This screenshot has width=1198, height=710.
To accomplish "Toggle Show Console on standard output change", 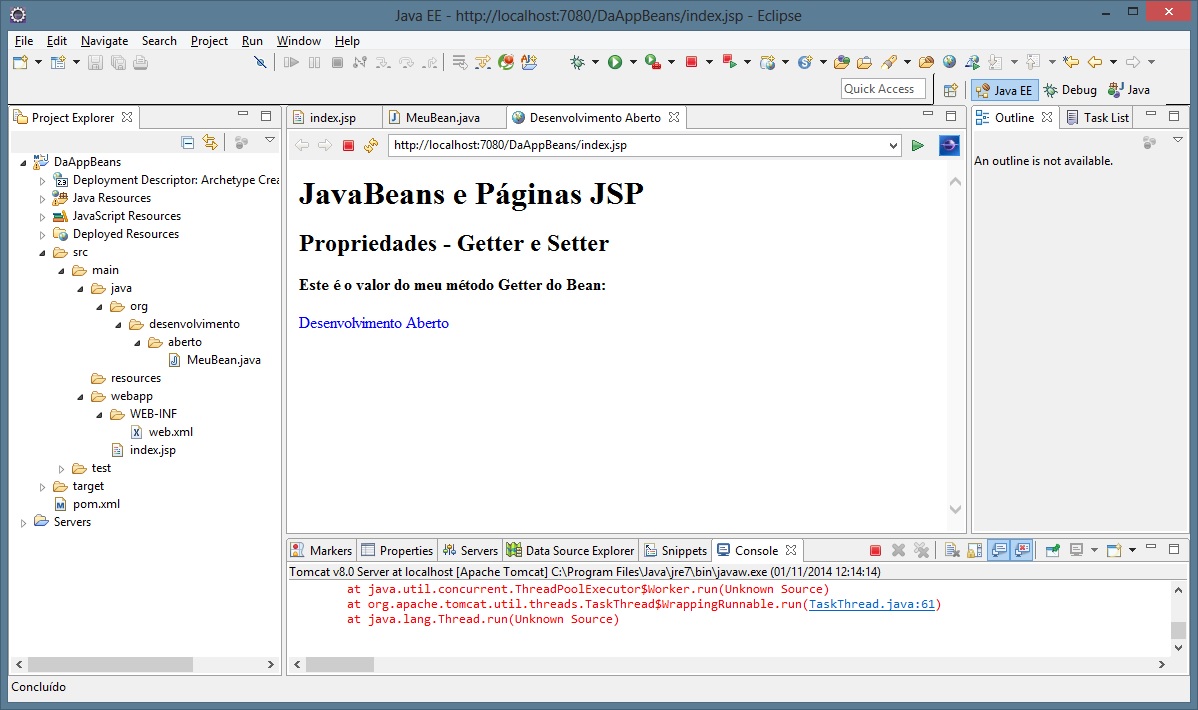I will [x=997, y=550].
